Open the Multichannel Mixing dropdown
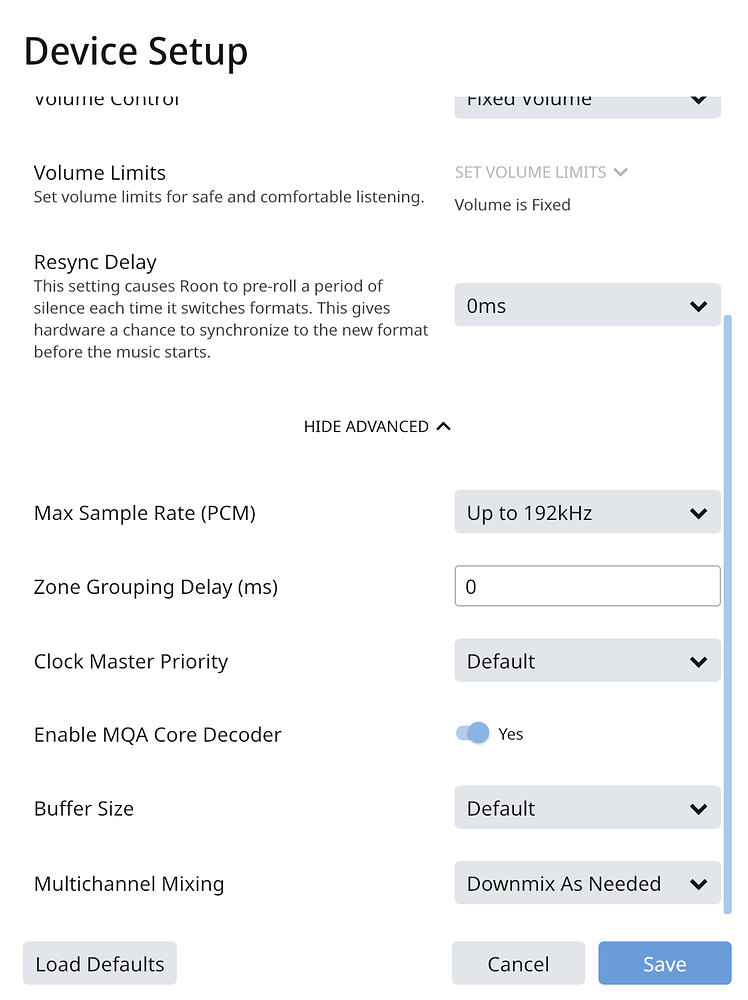This screenshot has width=748, height=1000. pos(587,884)
